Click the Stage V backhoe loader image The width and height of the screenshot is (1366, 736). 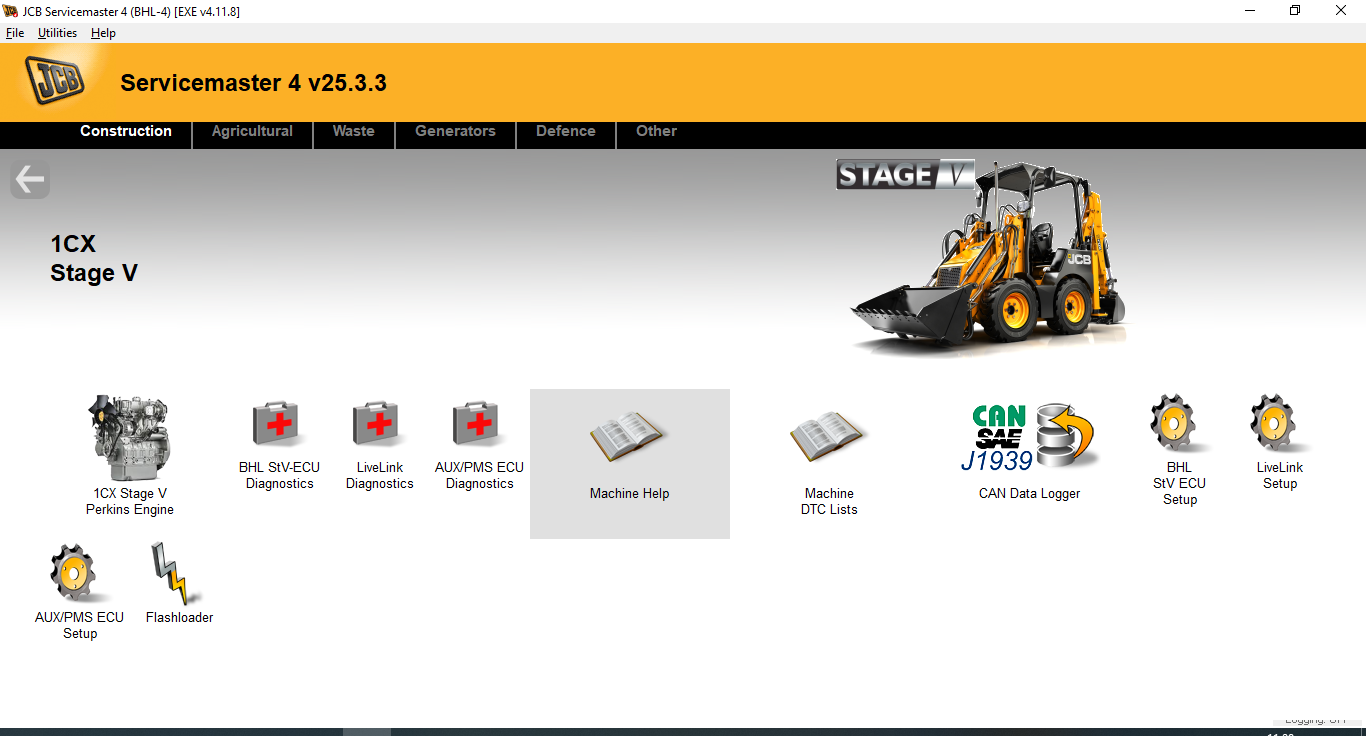pyautogui.click(x=990, y=260)
